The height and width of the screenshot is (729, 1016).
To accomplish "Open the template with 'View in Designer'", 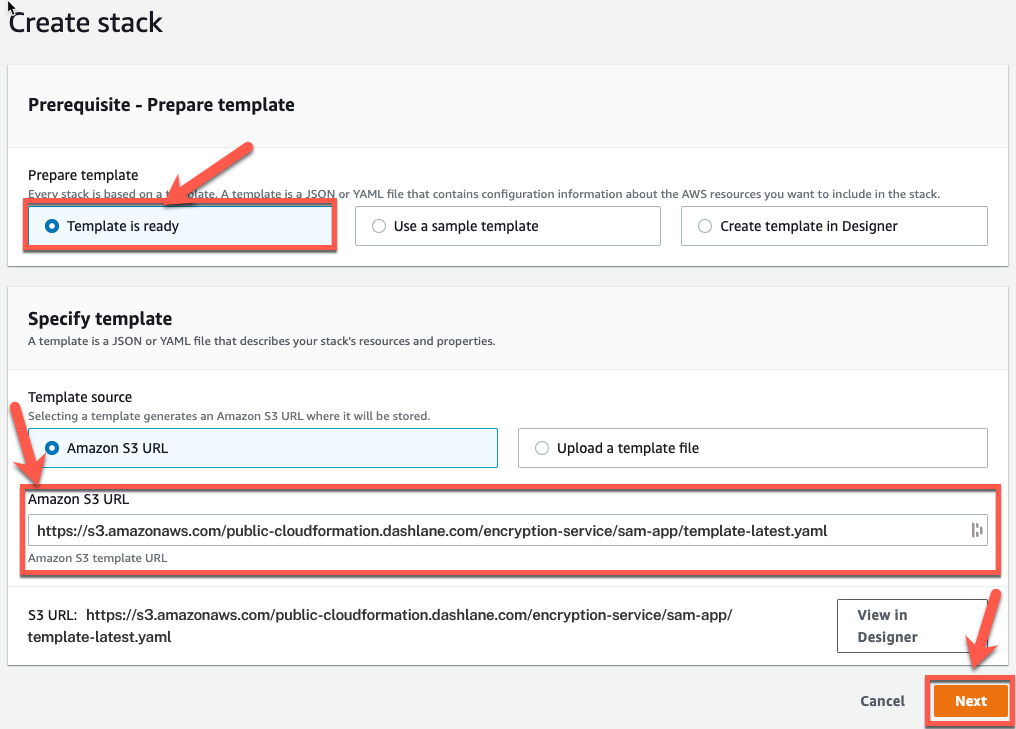I will 912,626.
